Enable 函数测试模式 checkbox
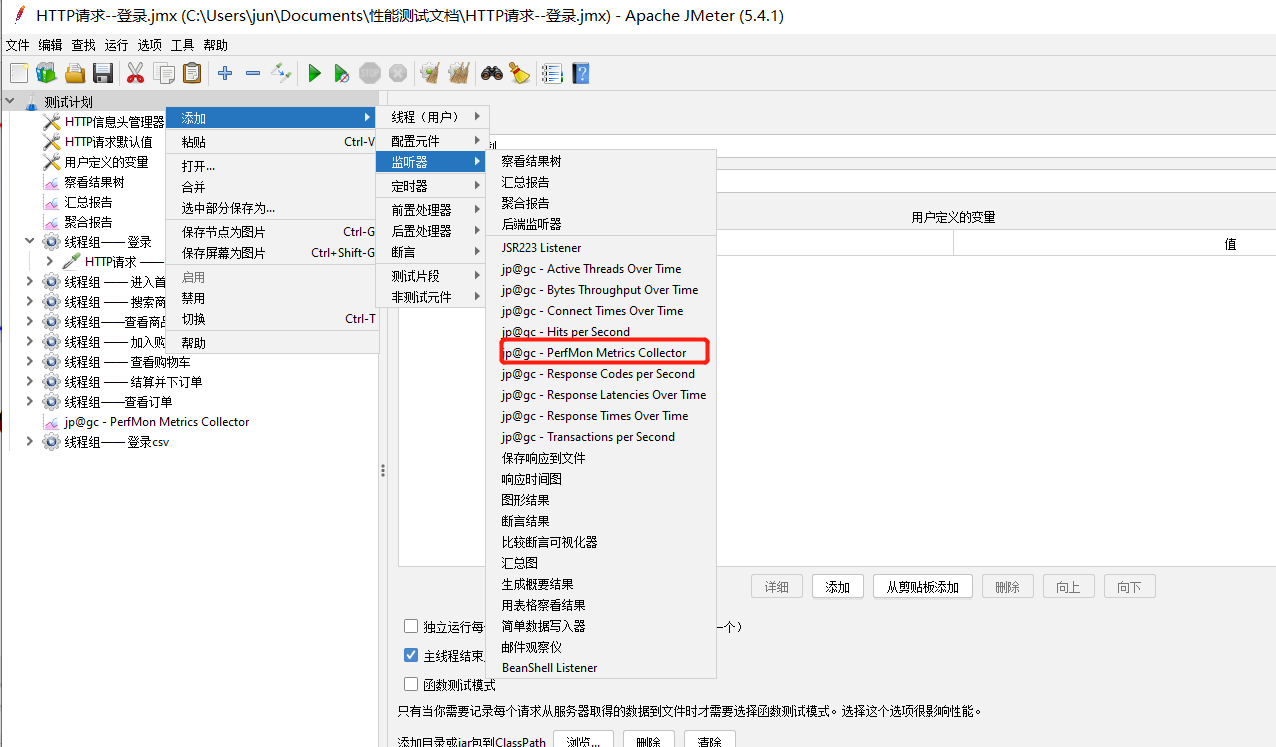Viewport: 1276px width, 747px height. [x=411, y=684]
